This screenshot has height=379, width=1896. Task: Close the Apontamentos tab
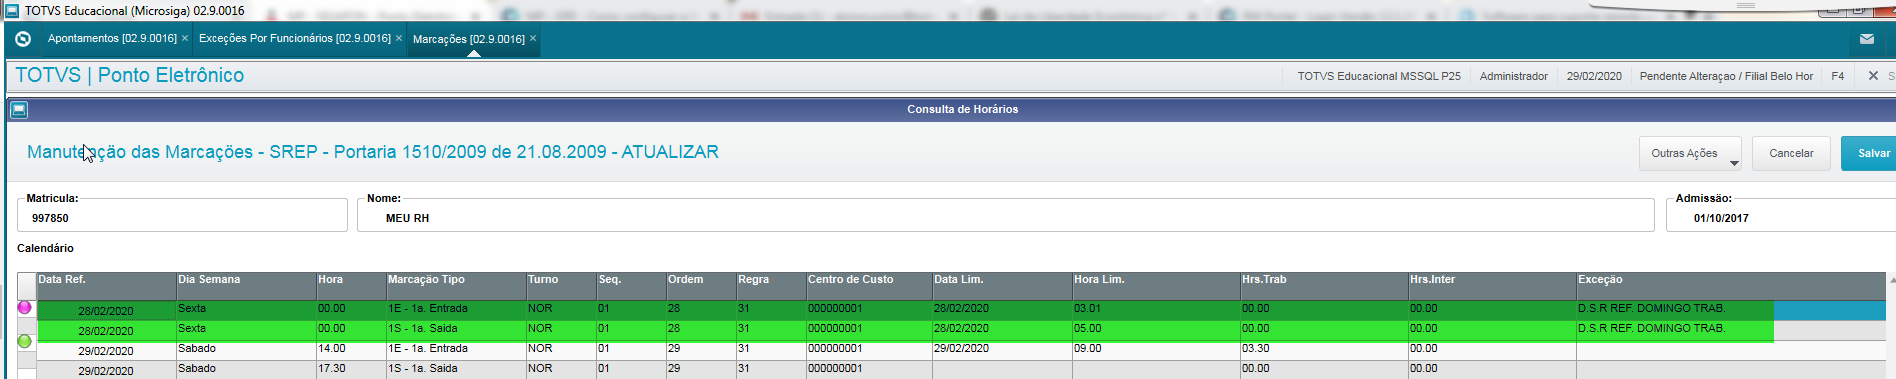(184, 38)
